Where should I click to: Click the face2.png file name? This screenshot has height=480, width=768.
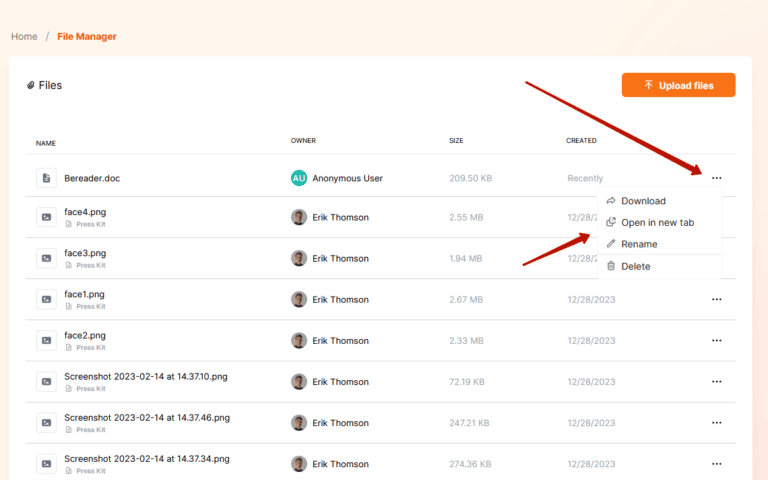tap(85, 336)
